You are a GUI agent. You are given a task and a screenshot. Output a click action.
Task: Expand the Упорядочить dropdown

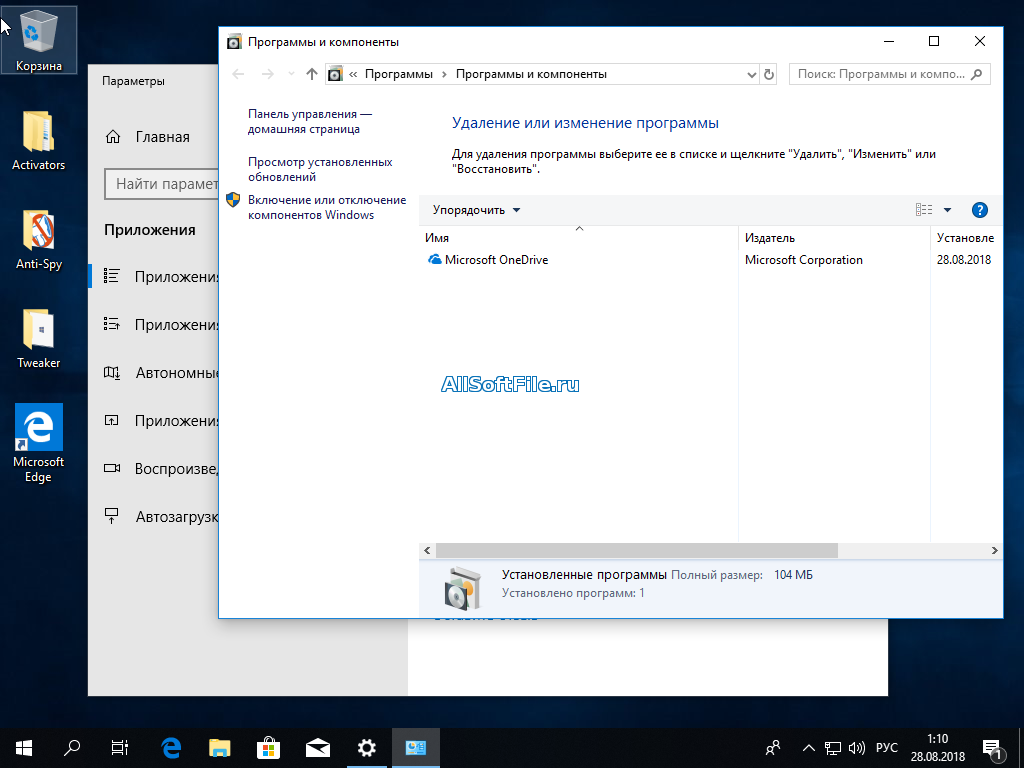477,210
